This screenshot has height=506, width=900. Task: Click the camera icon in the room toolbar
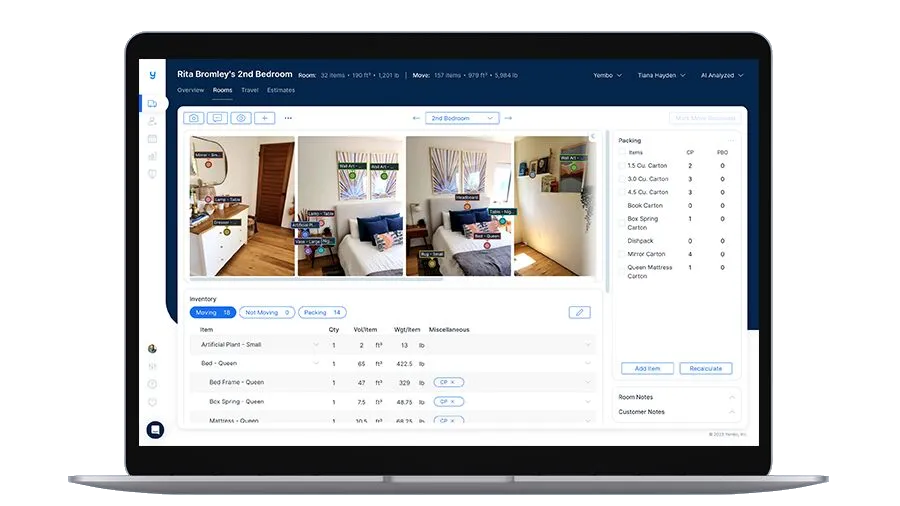[x=194, y=118]
